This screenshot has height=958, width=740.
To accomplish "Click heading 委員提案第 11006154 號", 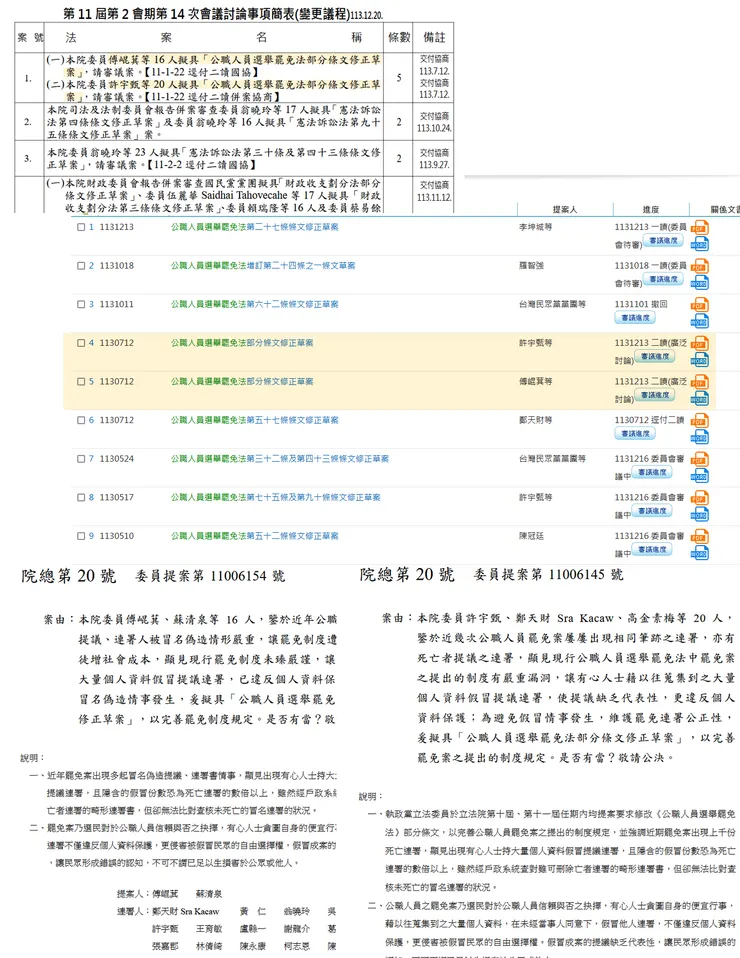I will [x=210, y=576].
